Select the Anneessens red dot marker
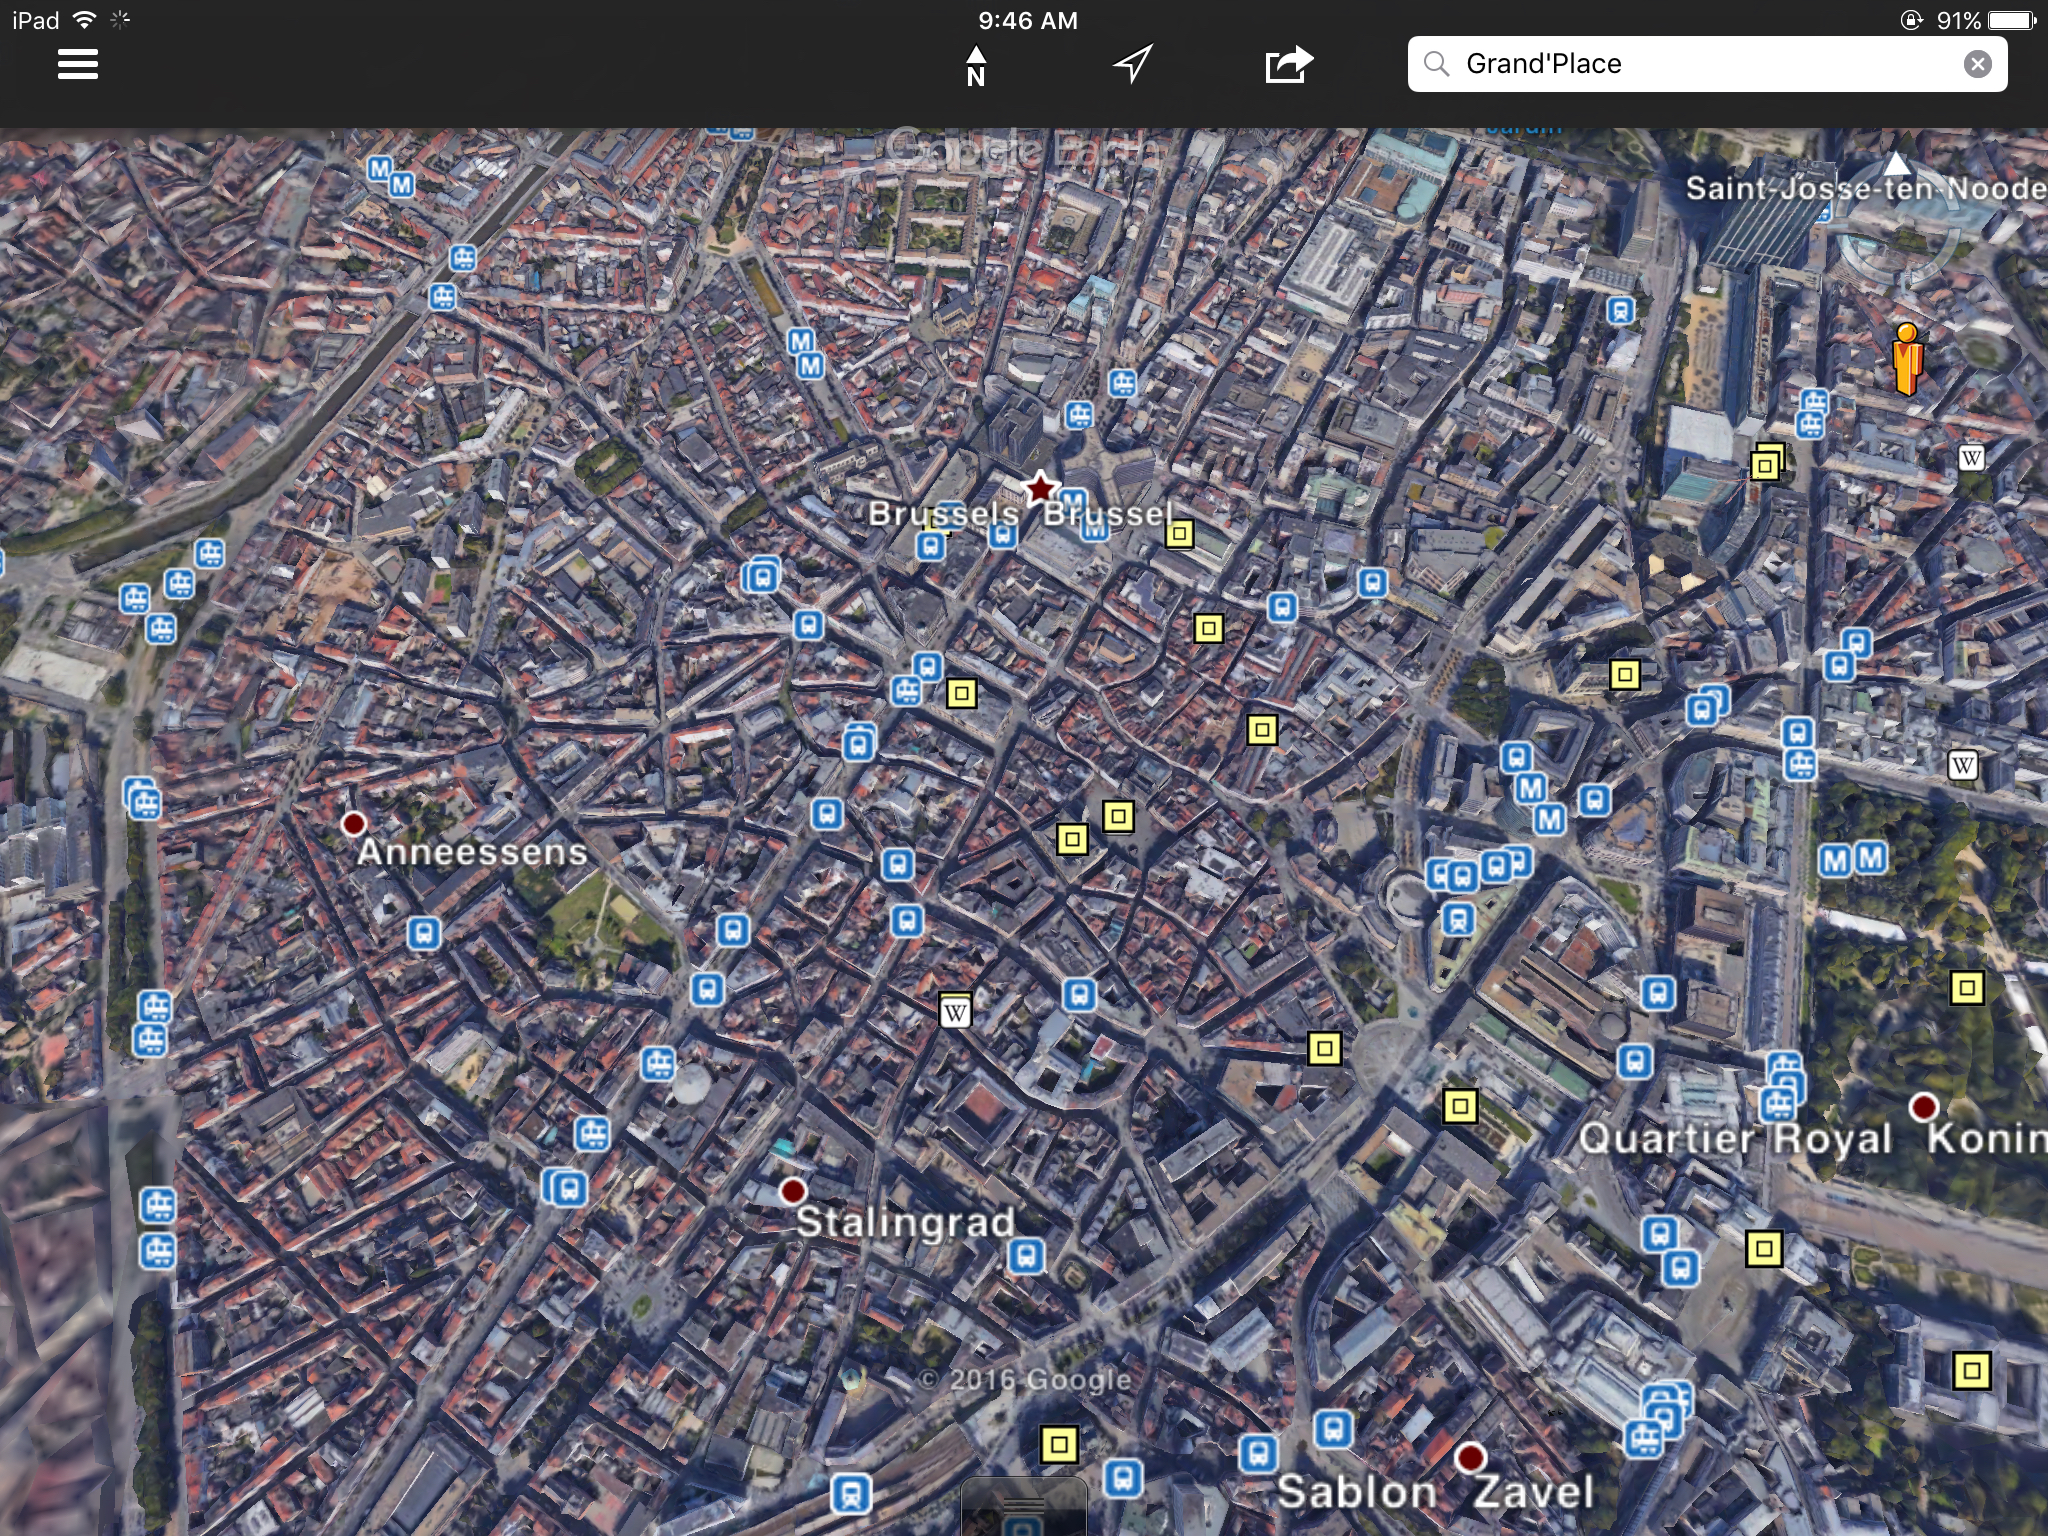Image resolution: width=2048 pixels, height=1536 pixels. 353,823
